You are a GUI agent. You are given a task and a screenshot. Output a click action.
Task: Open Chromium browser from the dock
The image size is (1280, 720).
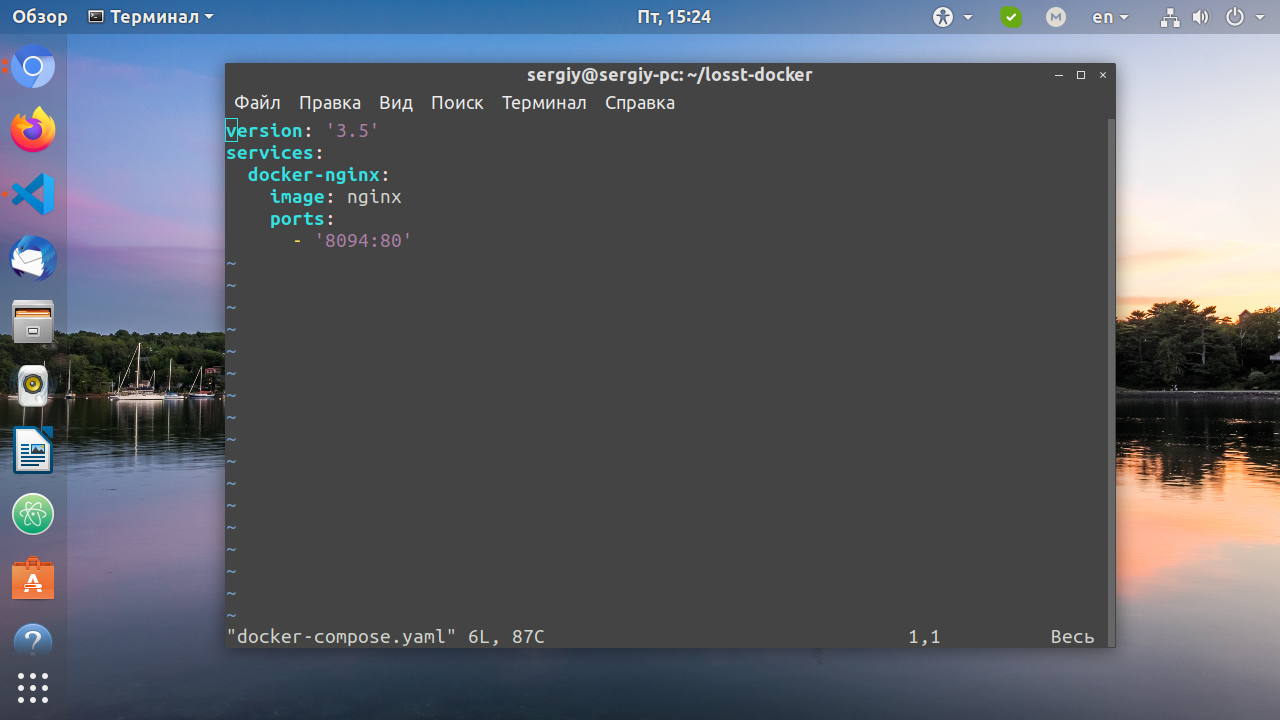pos(33,67)
